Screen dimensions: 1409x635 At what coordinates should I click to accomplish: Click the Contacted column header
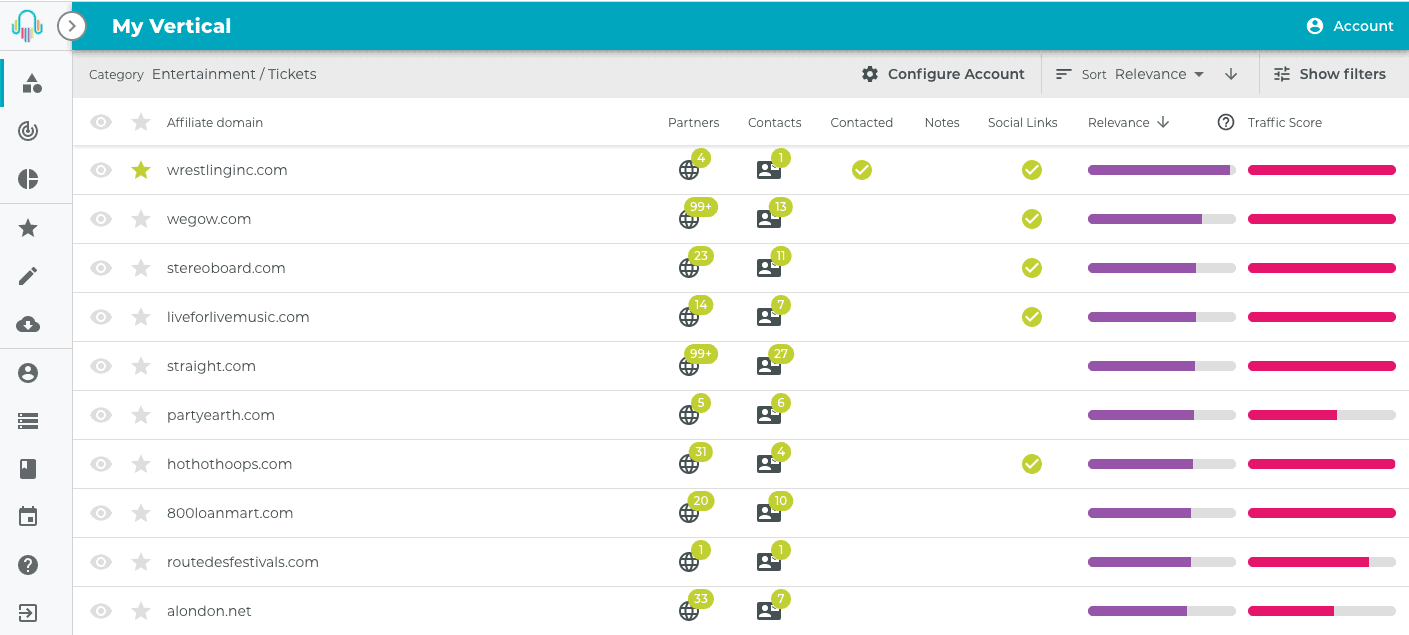(862, 122)
